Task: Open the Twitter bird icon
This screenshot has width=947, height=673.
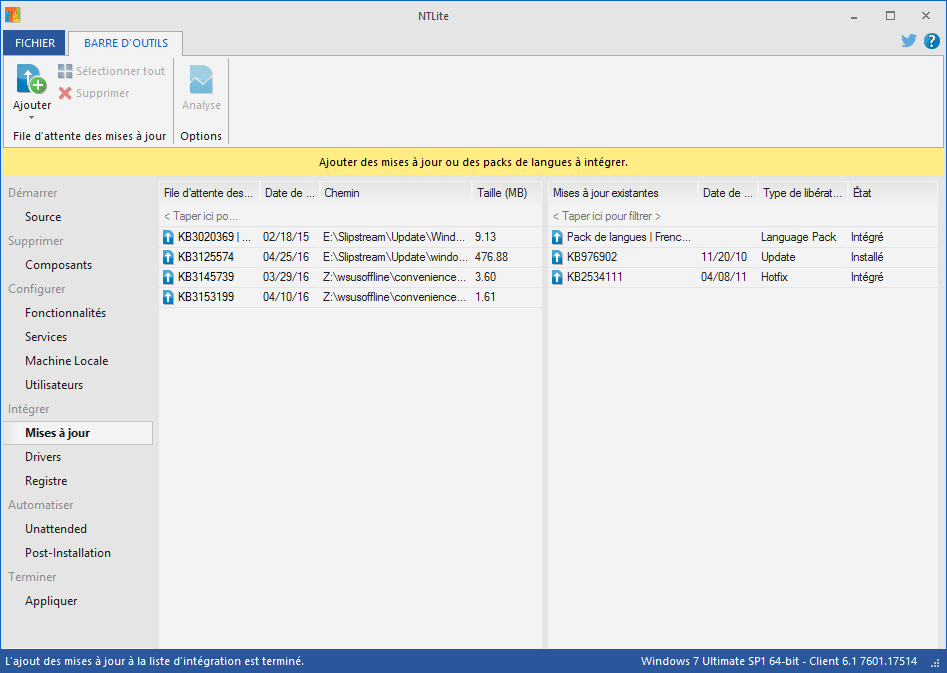Action: (908, 41)
